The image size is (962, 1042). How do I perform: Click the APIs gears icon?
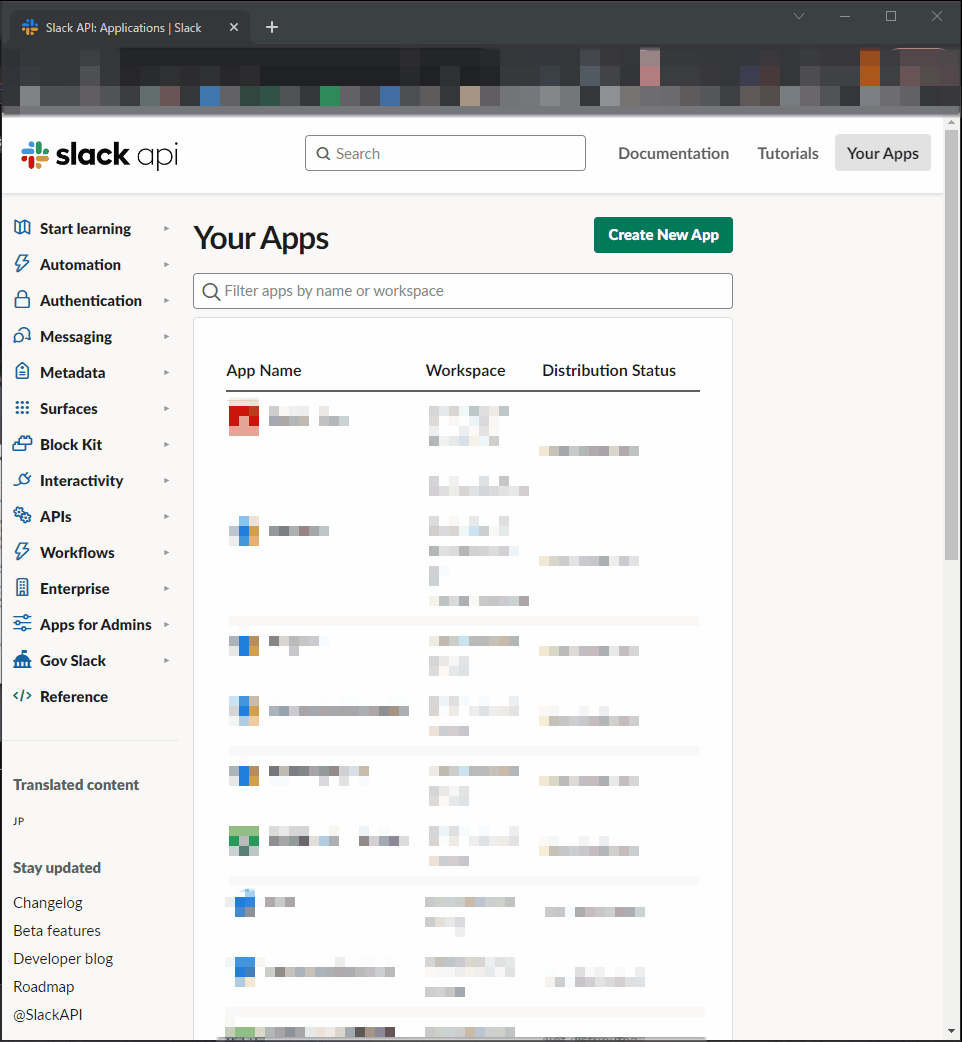22,515
